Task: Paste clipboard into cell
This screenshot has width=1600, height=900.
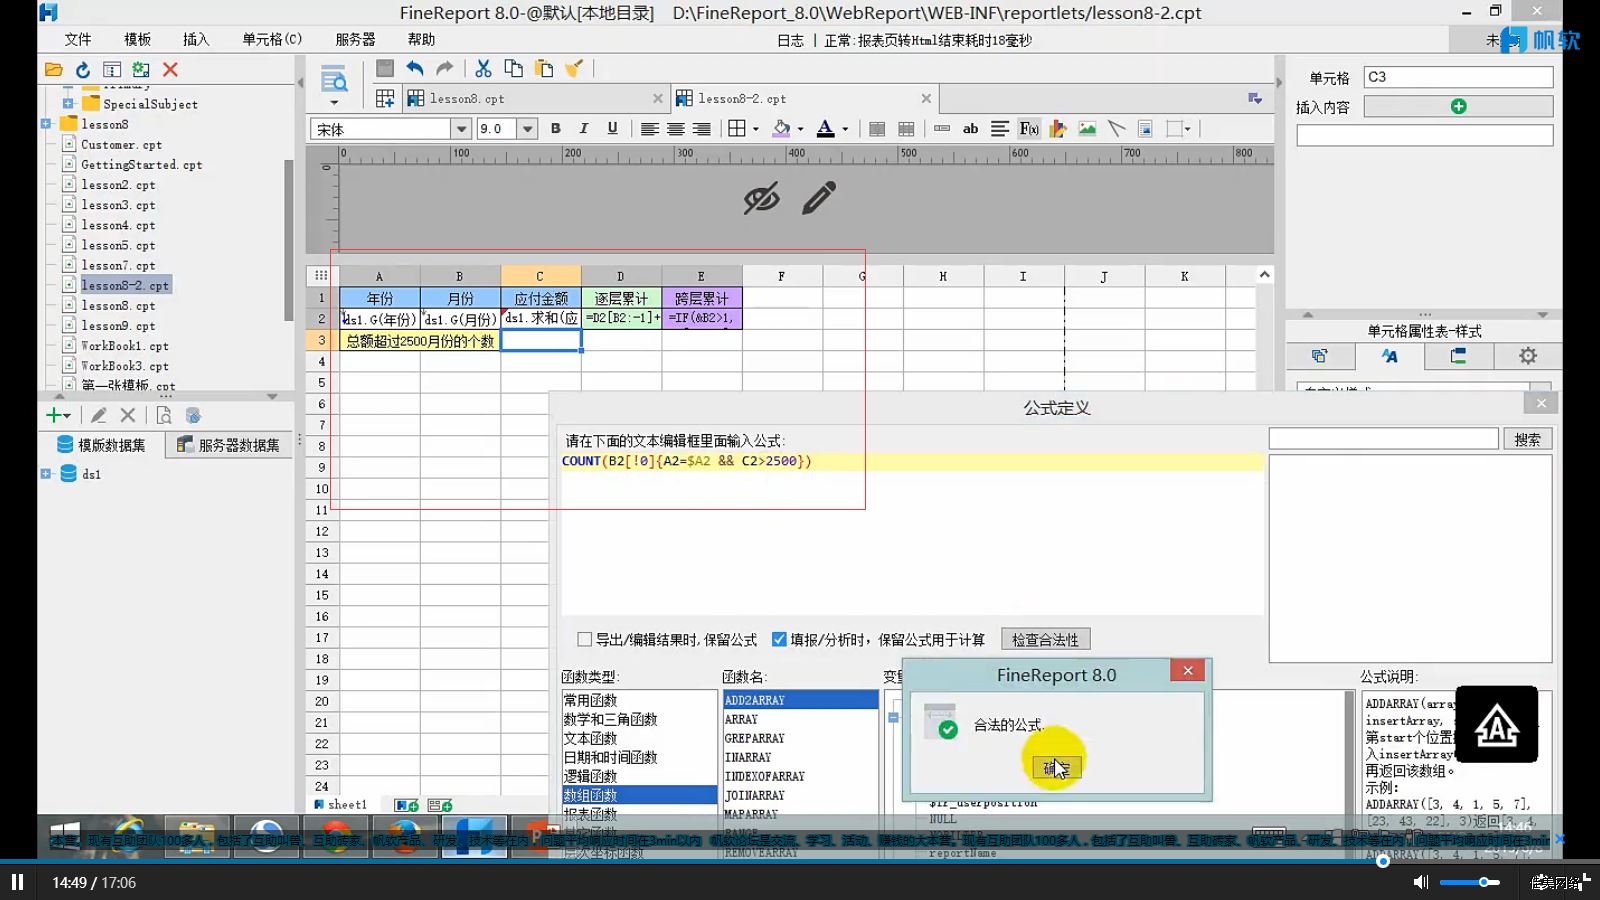Action: [543, 68]
